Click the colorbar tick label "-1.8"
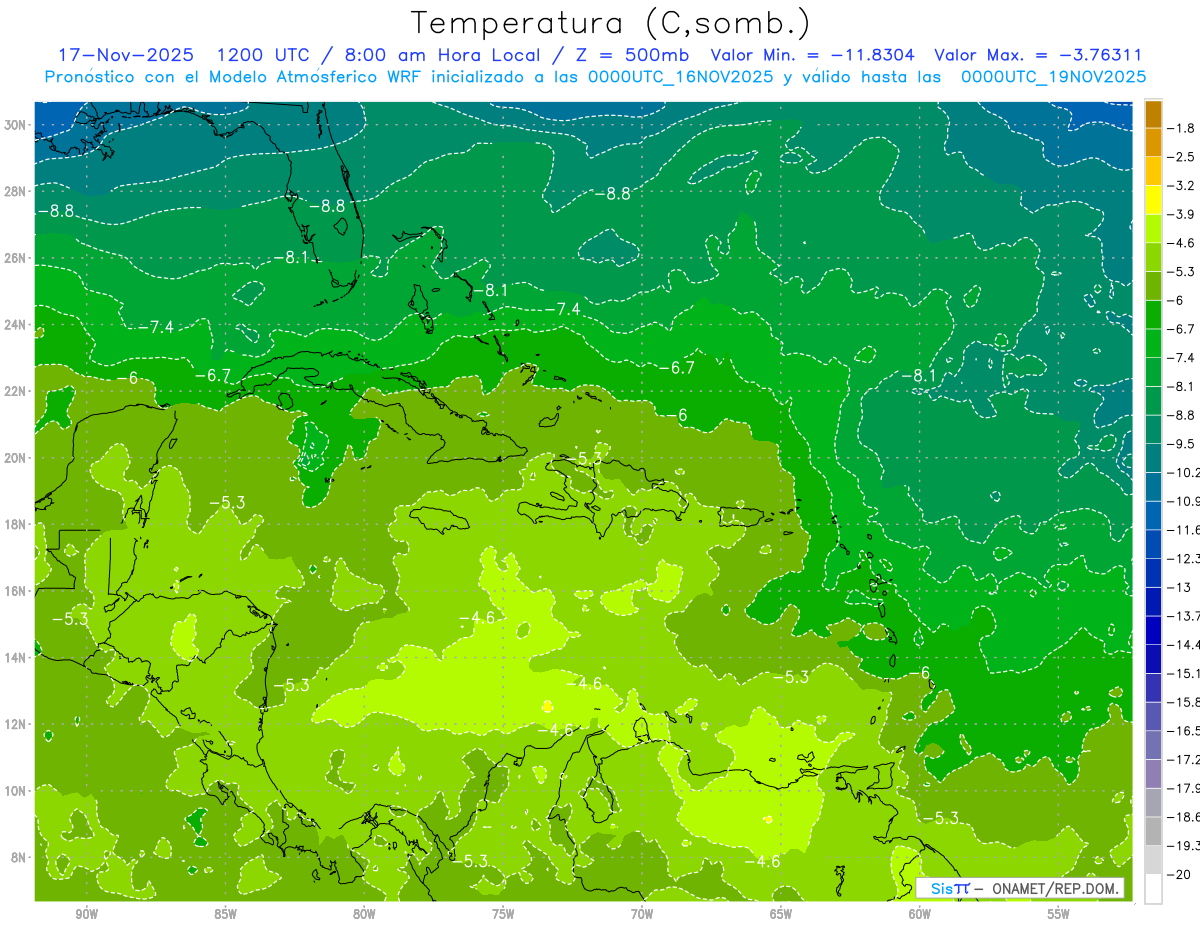This screenshot has height=927, width=1200. (1182, 128)
